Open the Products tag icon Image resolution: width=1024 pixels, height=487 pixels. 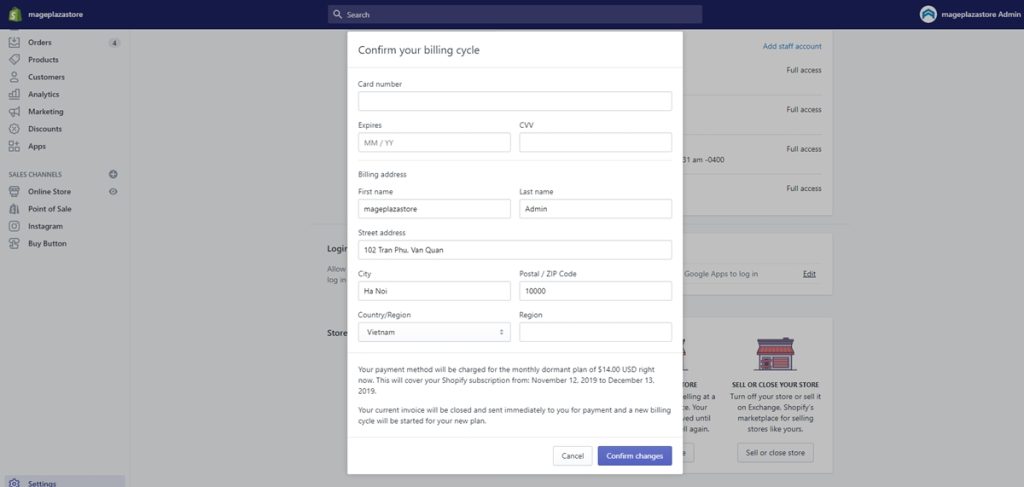tap(14, 60)
